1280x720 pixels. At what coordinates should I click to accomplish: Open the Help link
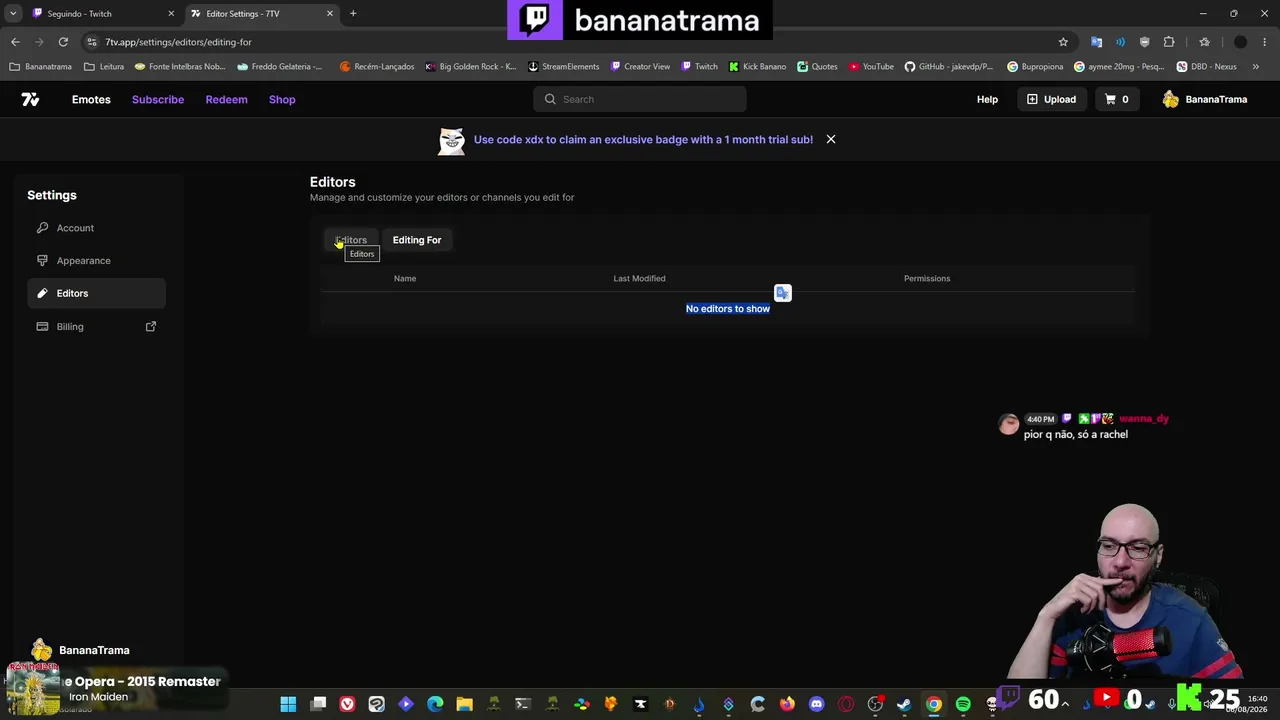pyautogui.click(x=987, y=99)
